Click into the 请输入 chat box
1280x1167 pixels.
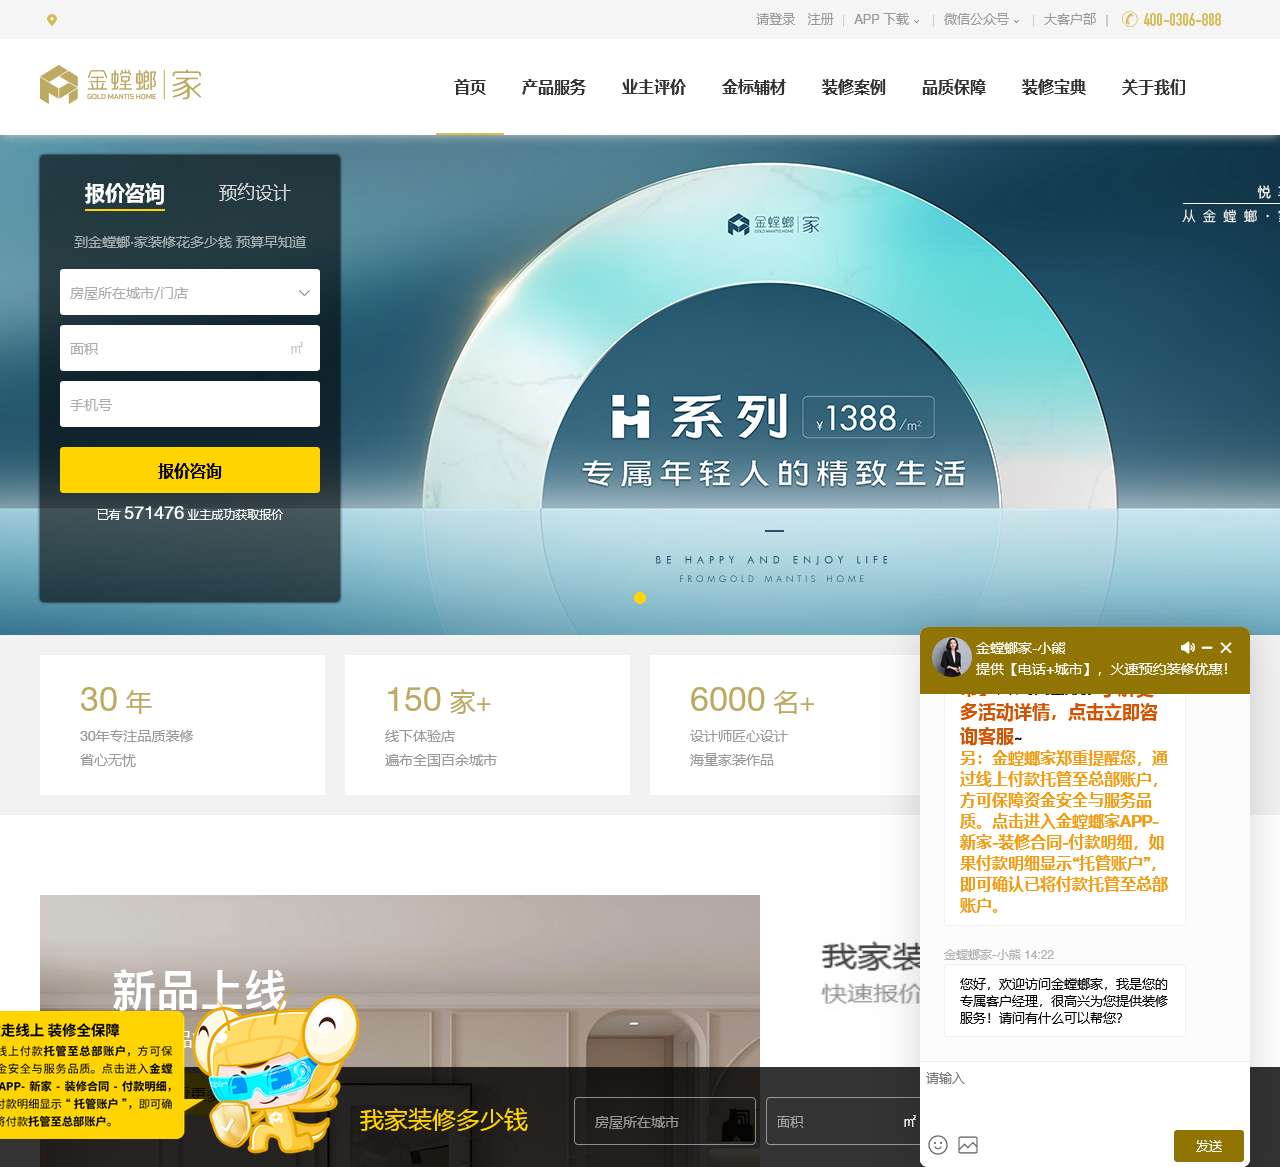1085,1095
